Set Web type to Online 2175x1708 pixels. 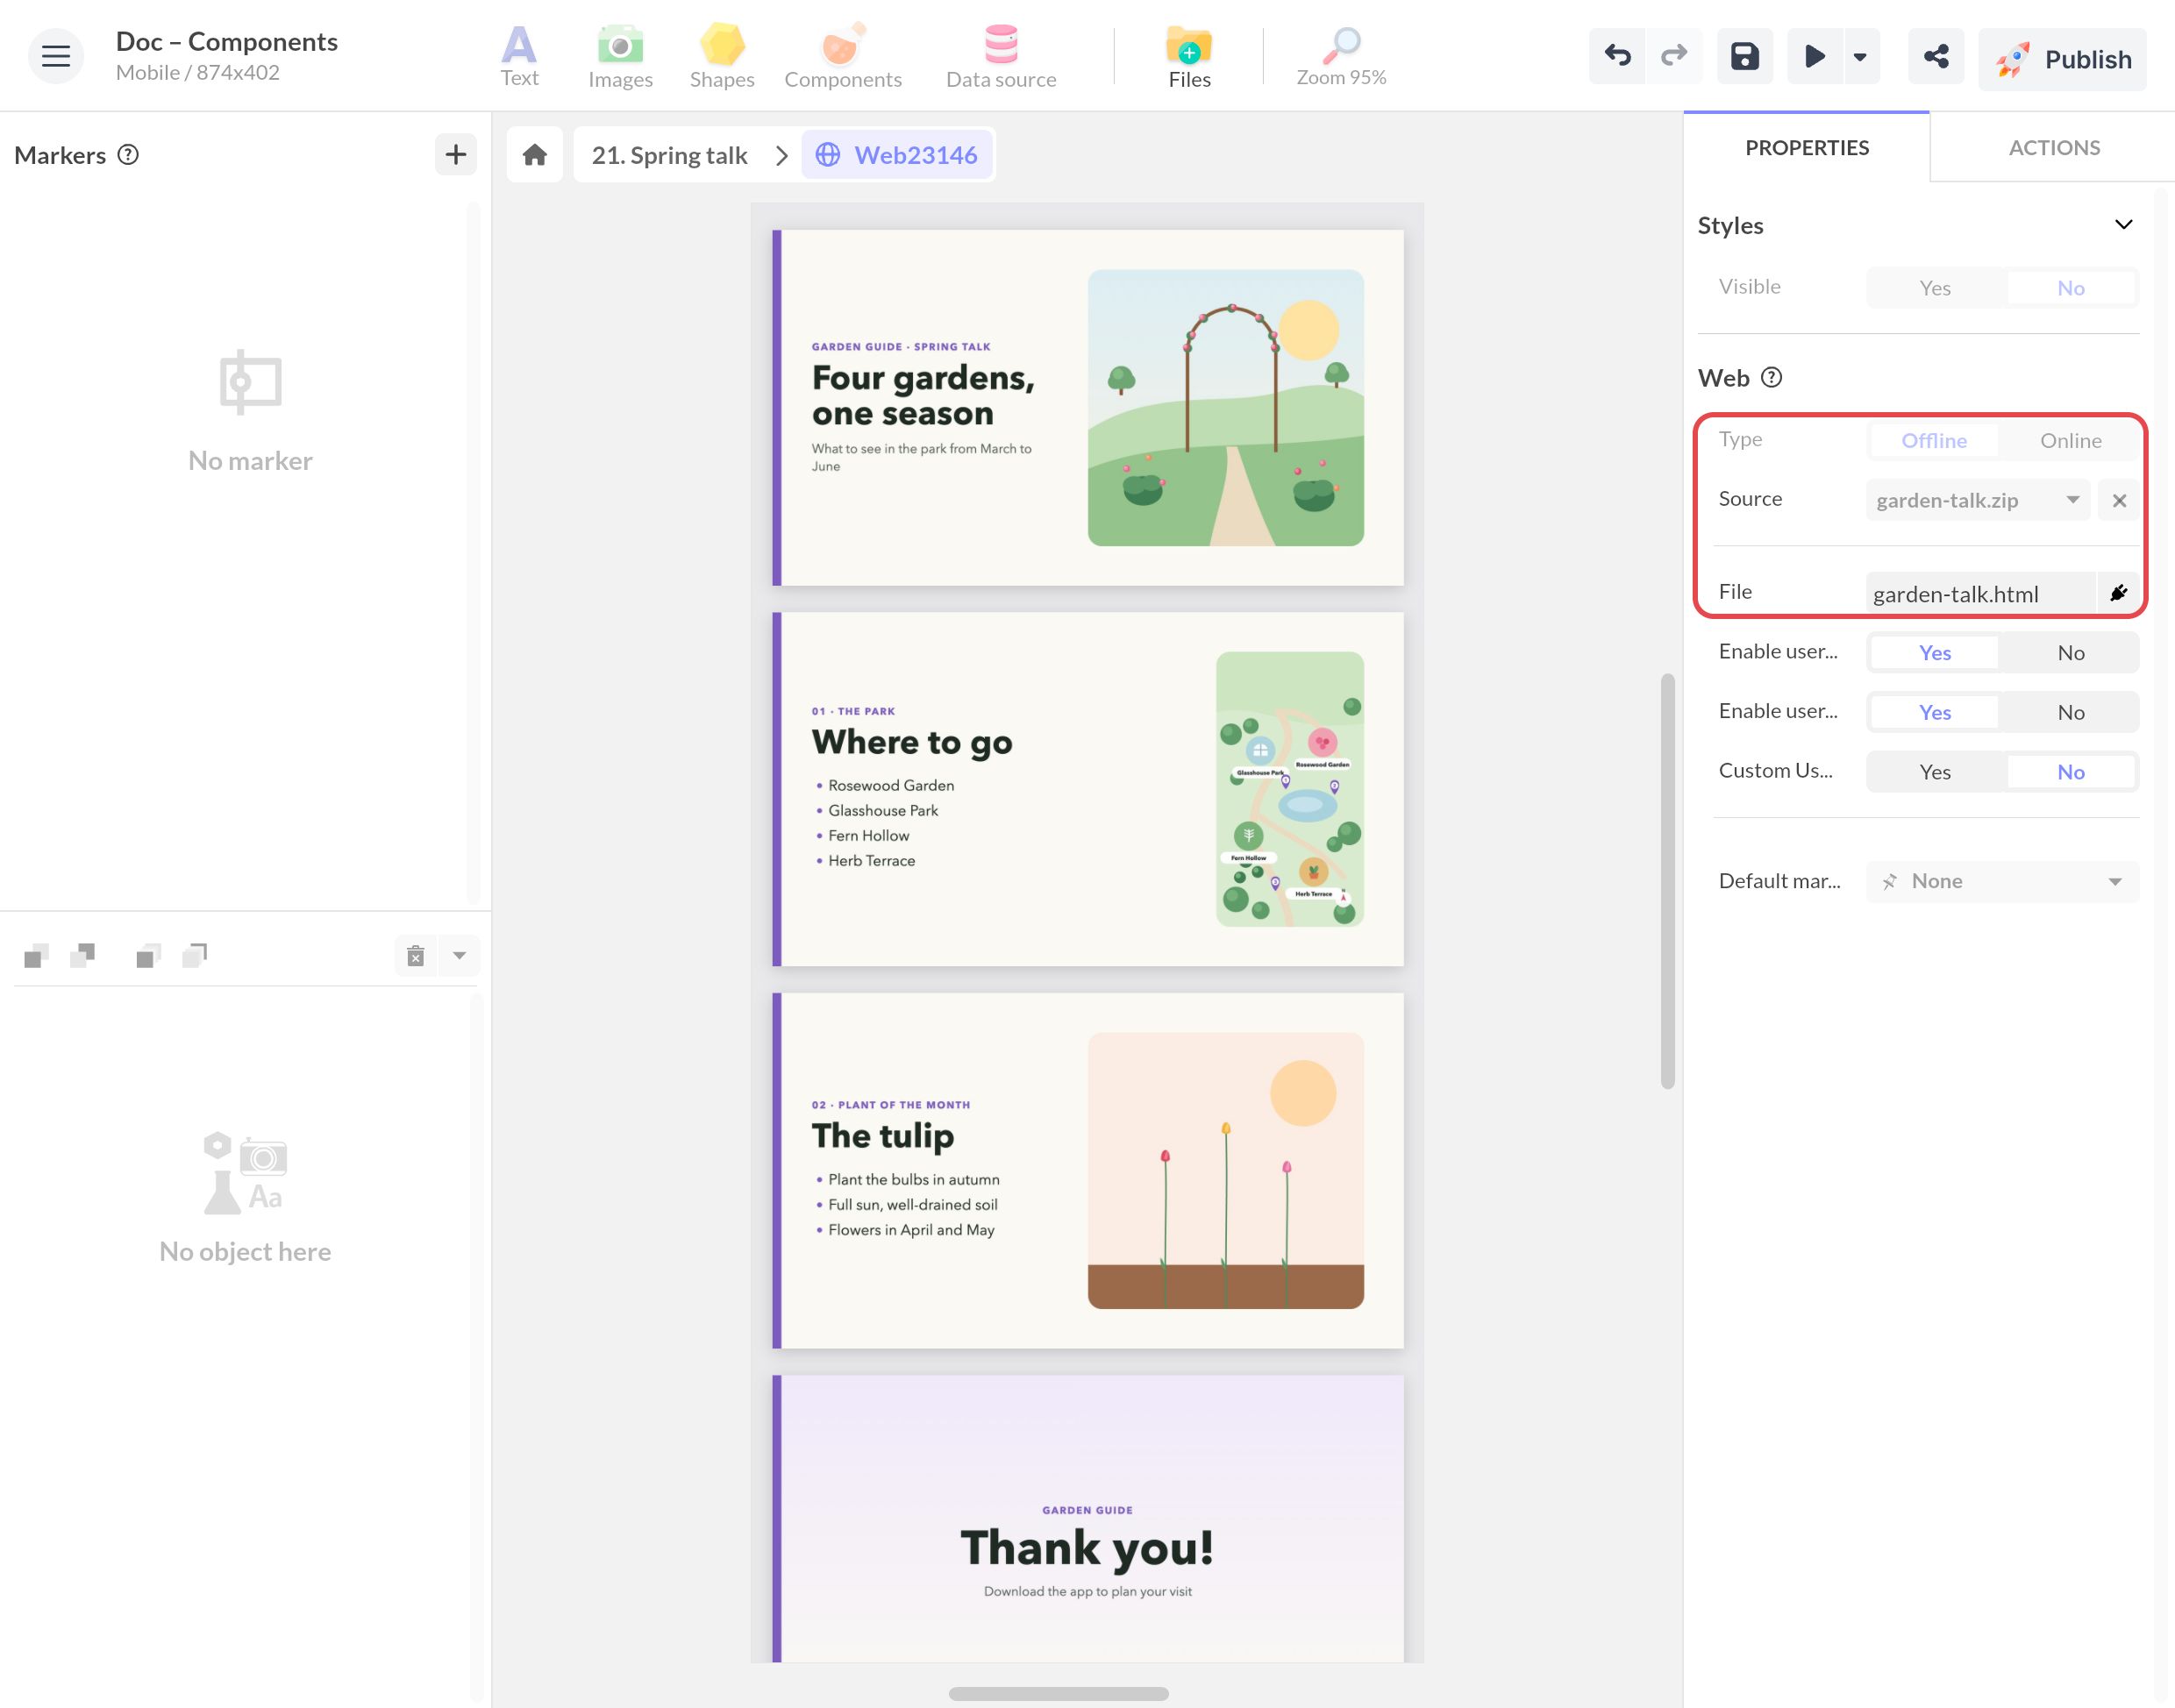pyautogui.click(x=2071, y=441)
